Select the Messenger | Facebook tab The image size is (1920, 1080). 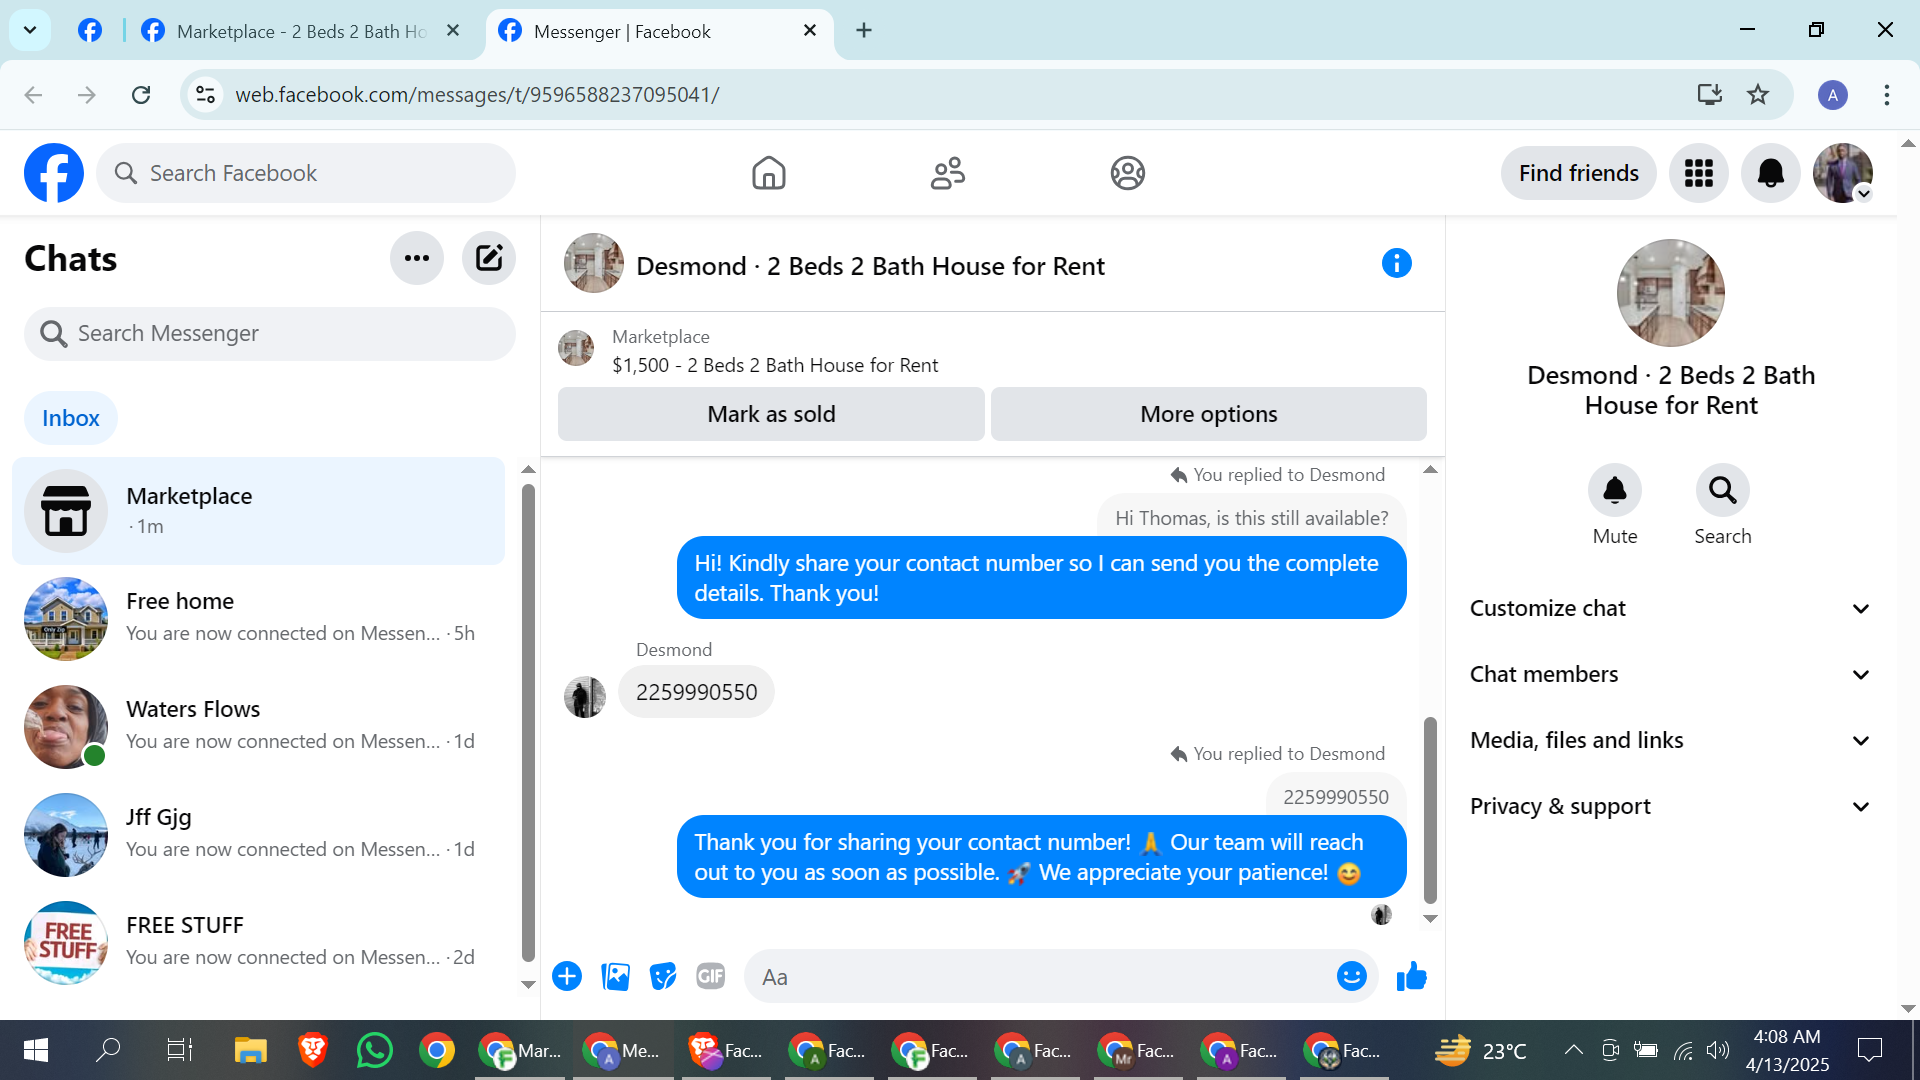[660, 31]
